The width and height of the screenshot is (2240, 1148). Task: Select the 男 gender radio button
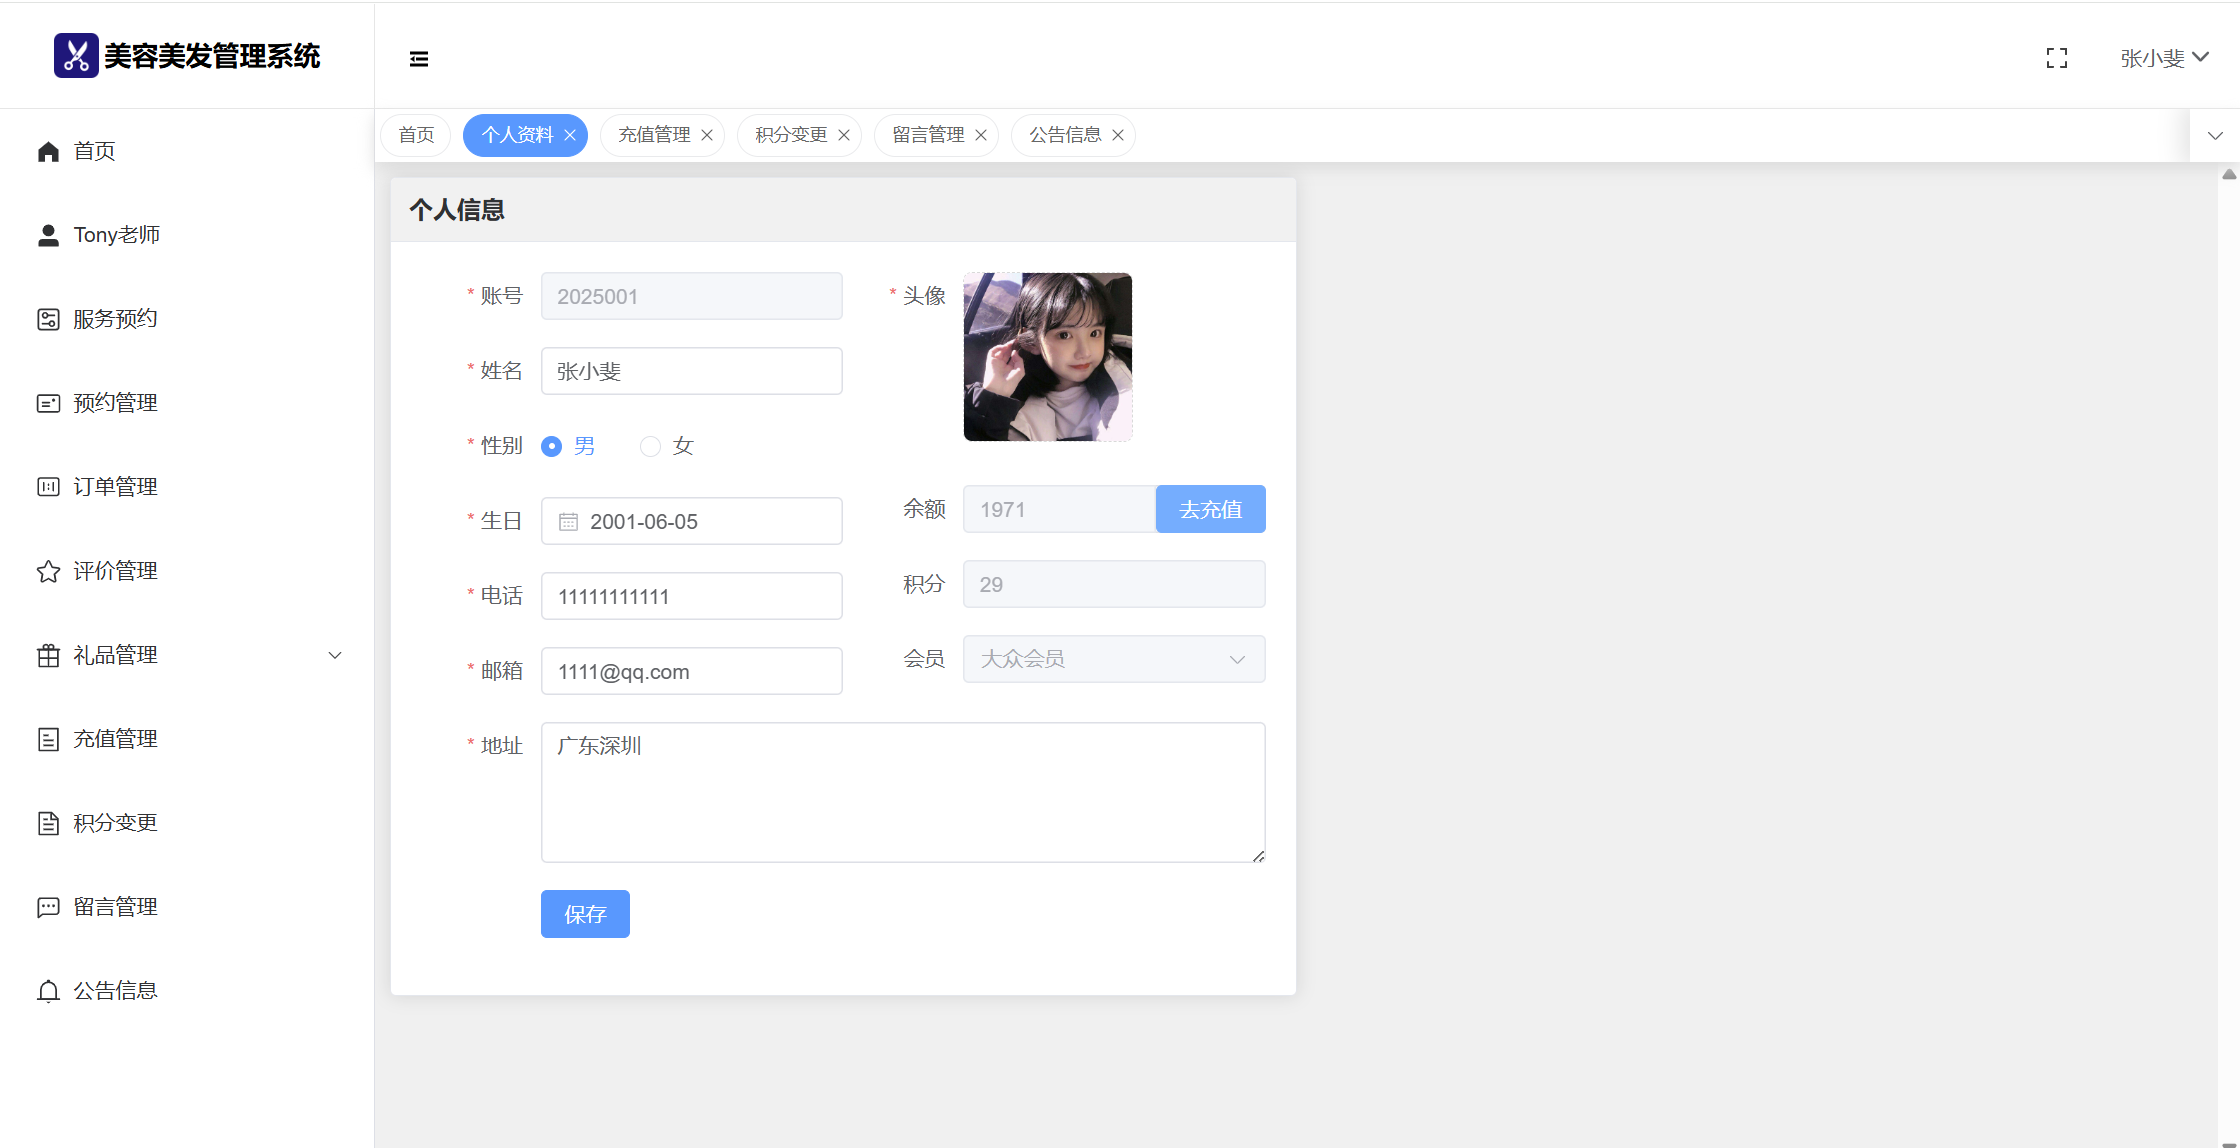click(x=551, y=446)
